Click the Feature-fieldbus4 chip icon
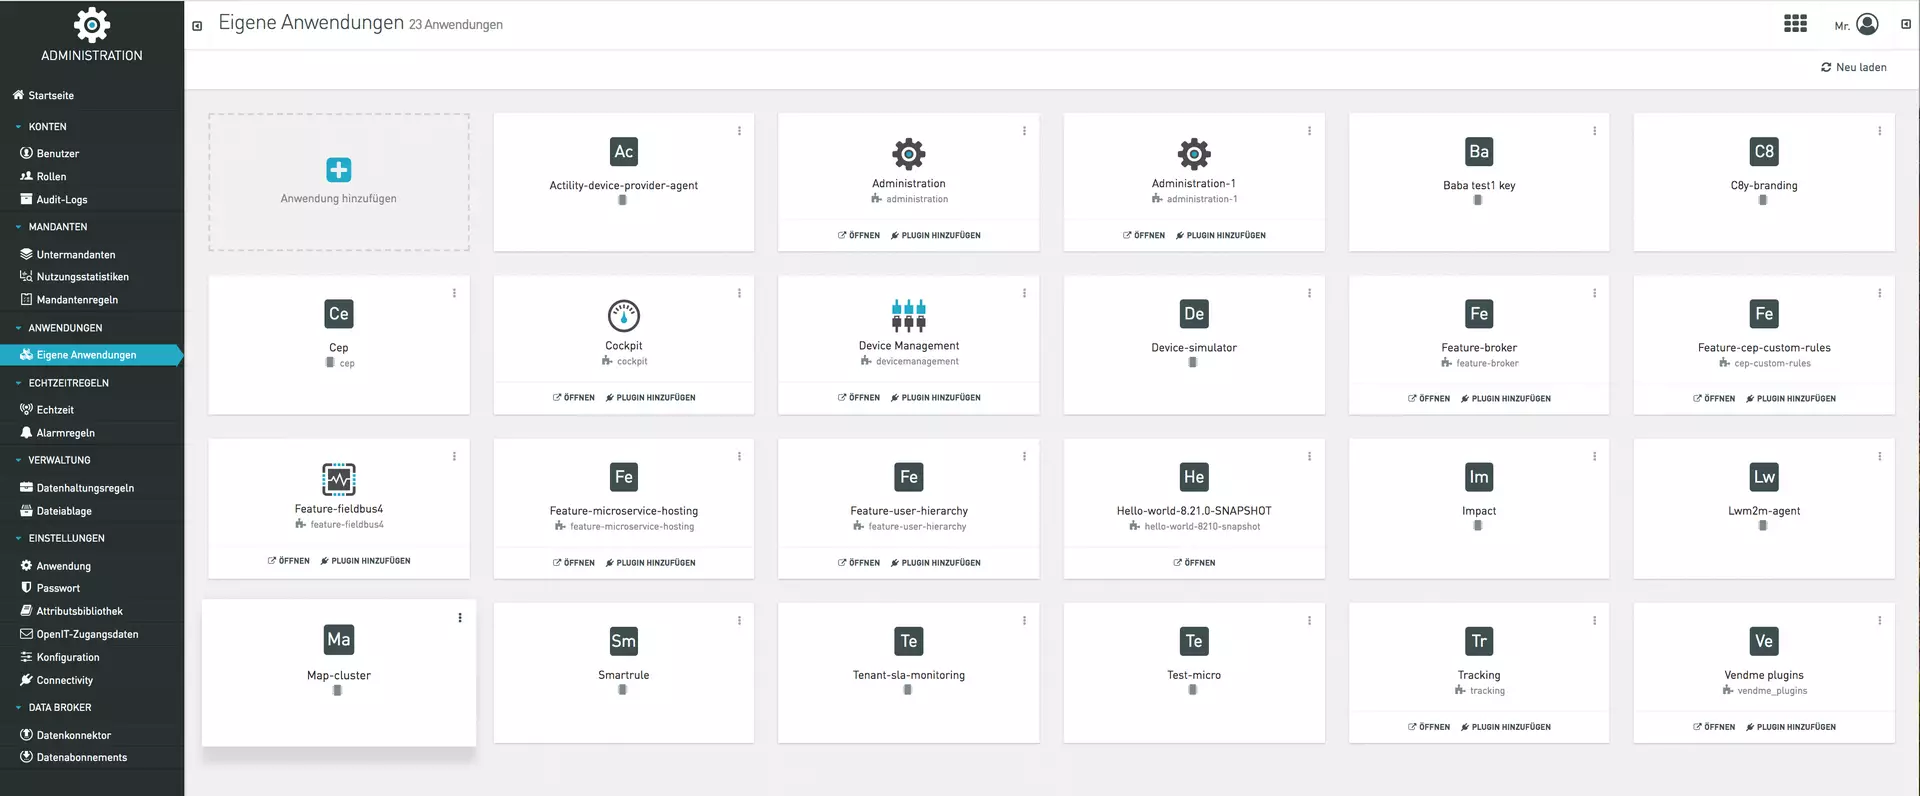The image size is (1920, 796). coord(338,479)
